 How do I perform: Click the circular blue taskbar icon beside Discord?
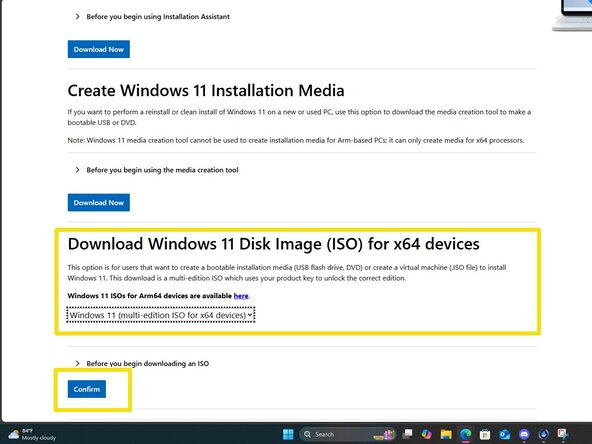(543, 434)
